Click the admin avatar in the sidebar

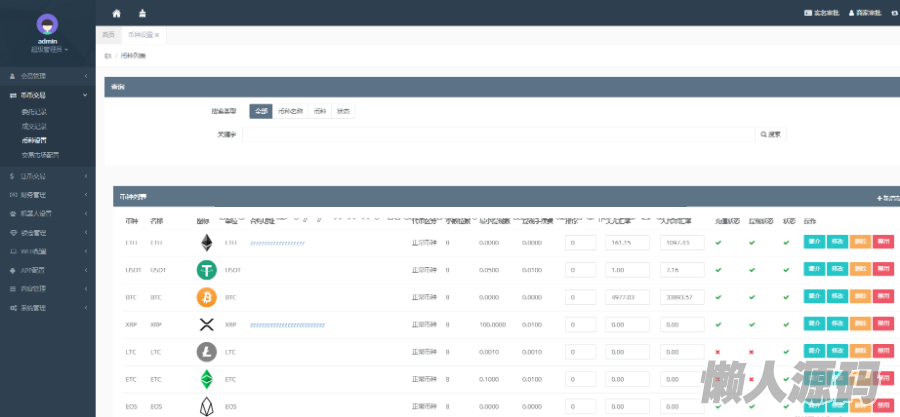pos(47,24)
